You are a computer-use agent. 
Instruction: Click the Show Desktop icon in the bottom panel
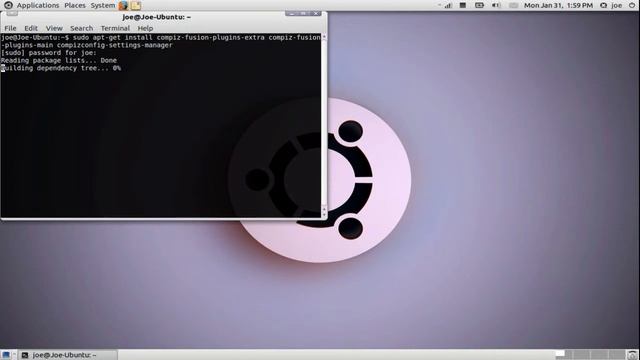[6, 355]
